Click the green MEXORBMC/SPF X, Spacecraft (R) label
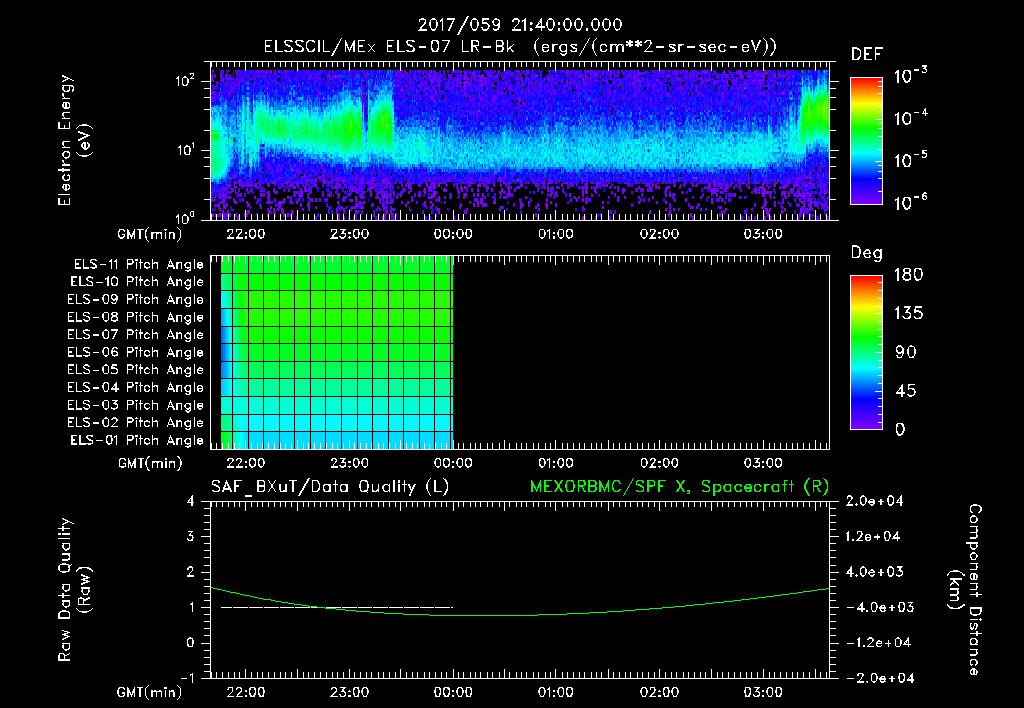The image size is (1024, 708). pyautogui.click(x=679, y=487)
